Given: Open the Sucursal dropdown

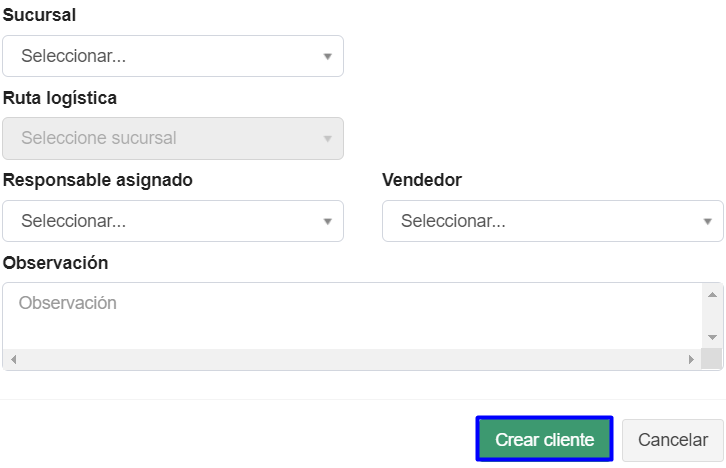Looking at the screenshot, I should coord(172,56).
